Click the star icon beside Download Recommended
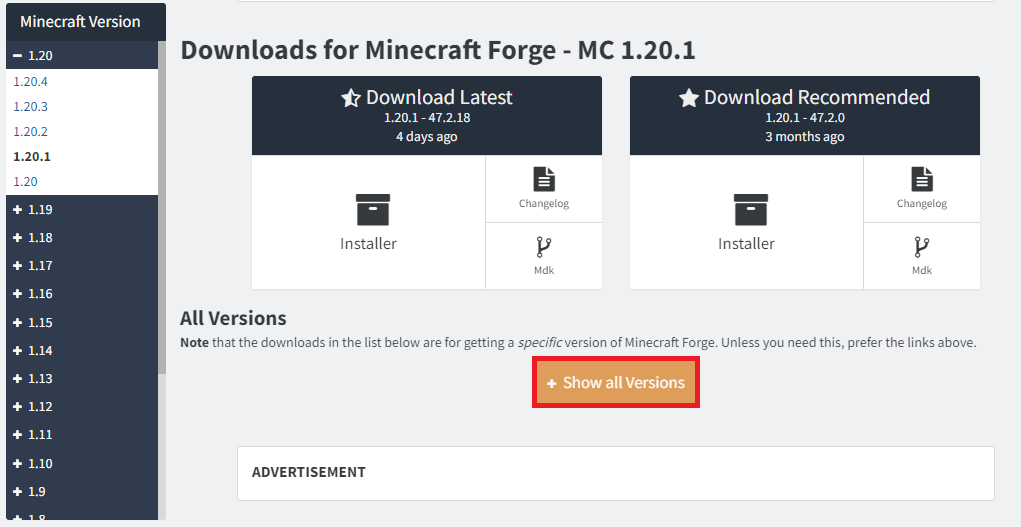This screenshot has width=1021, height=527. tap(688, 98)
